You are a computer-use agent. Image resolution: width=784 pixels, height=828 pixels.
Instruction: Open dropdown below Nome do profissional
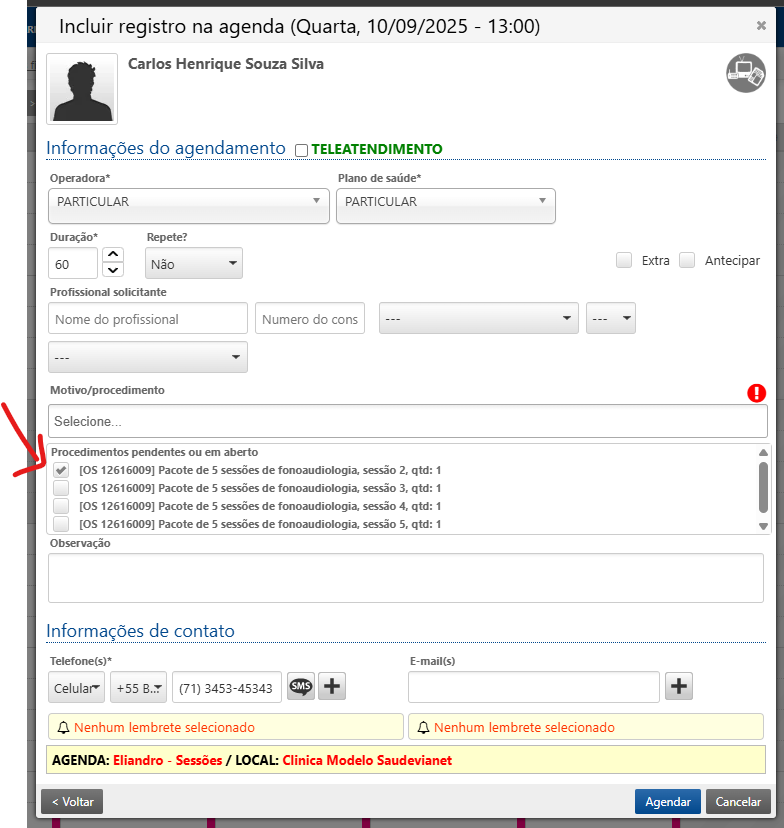pos(147,357)
